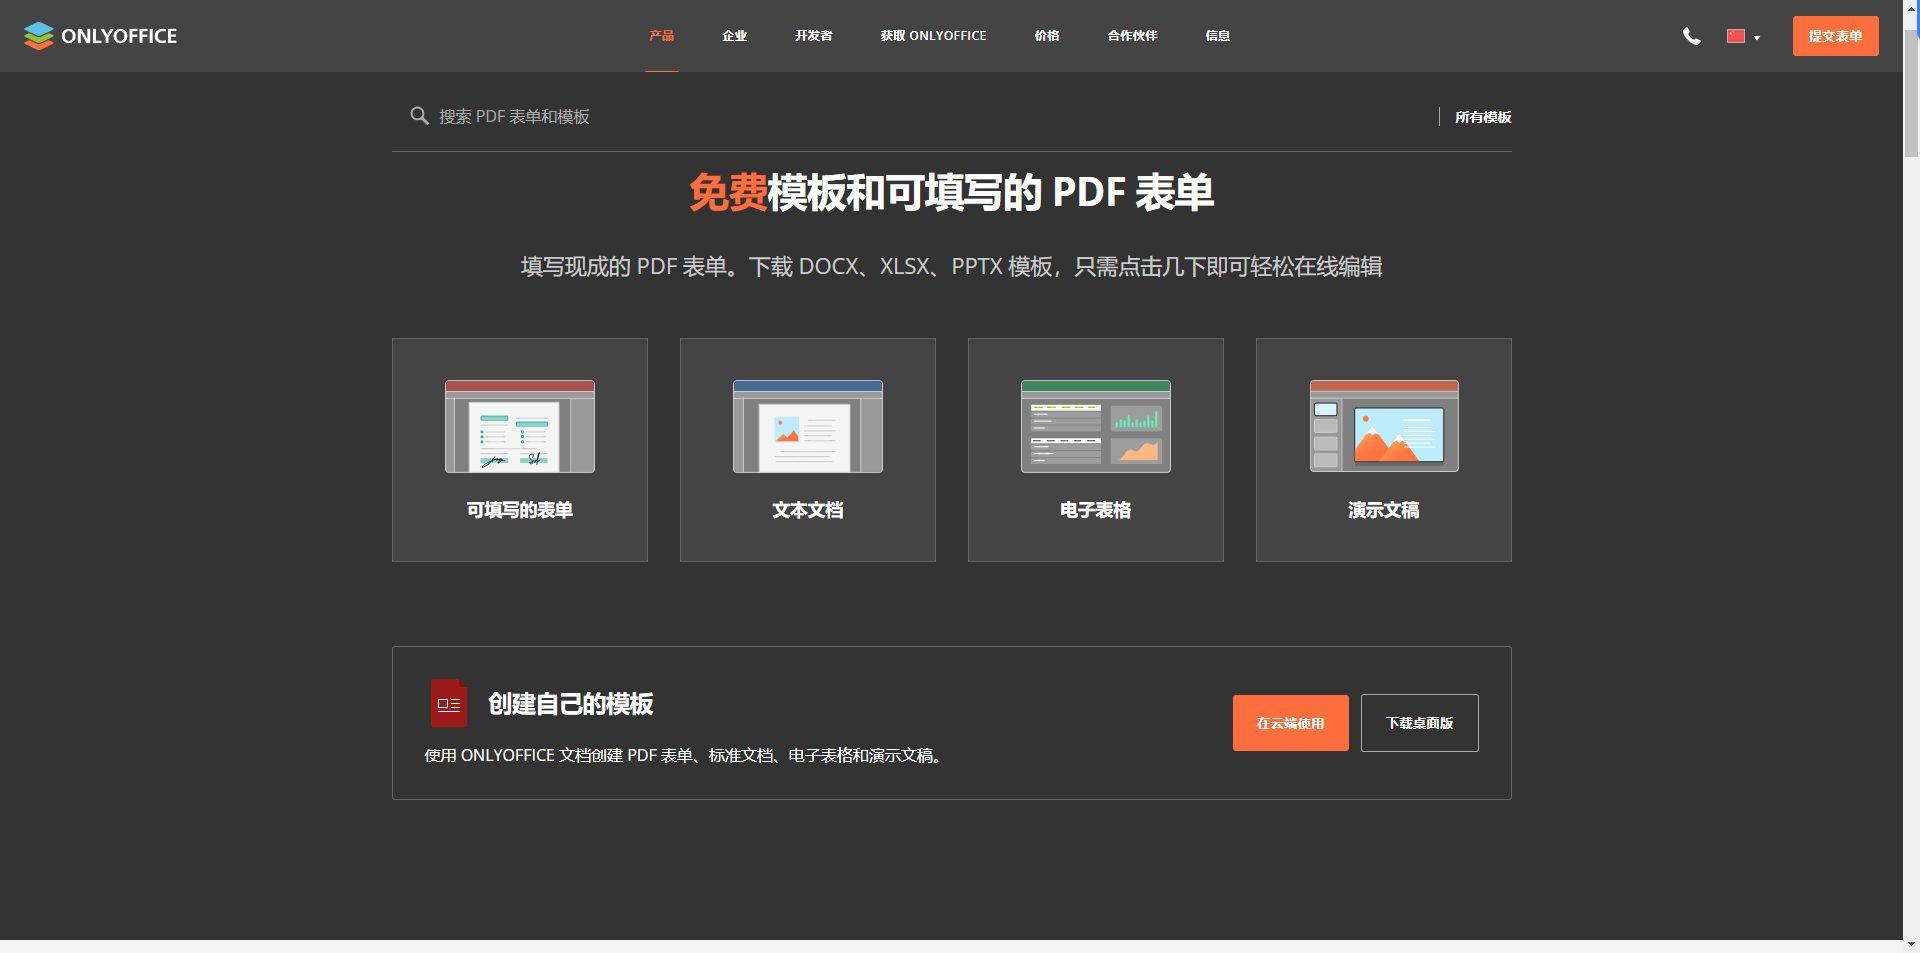This screenshot has height=953, width=1920.
Task: Click the 下载桌面版 button
Action: (1419, 722)
